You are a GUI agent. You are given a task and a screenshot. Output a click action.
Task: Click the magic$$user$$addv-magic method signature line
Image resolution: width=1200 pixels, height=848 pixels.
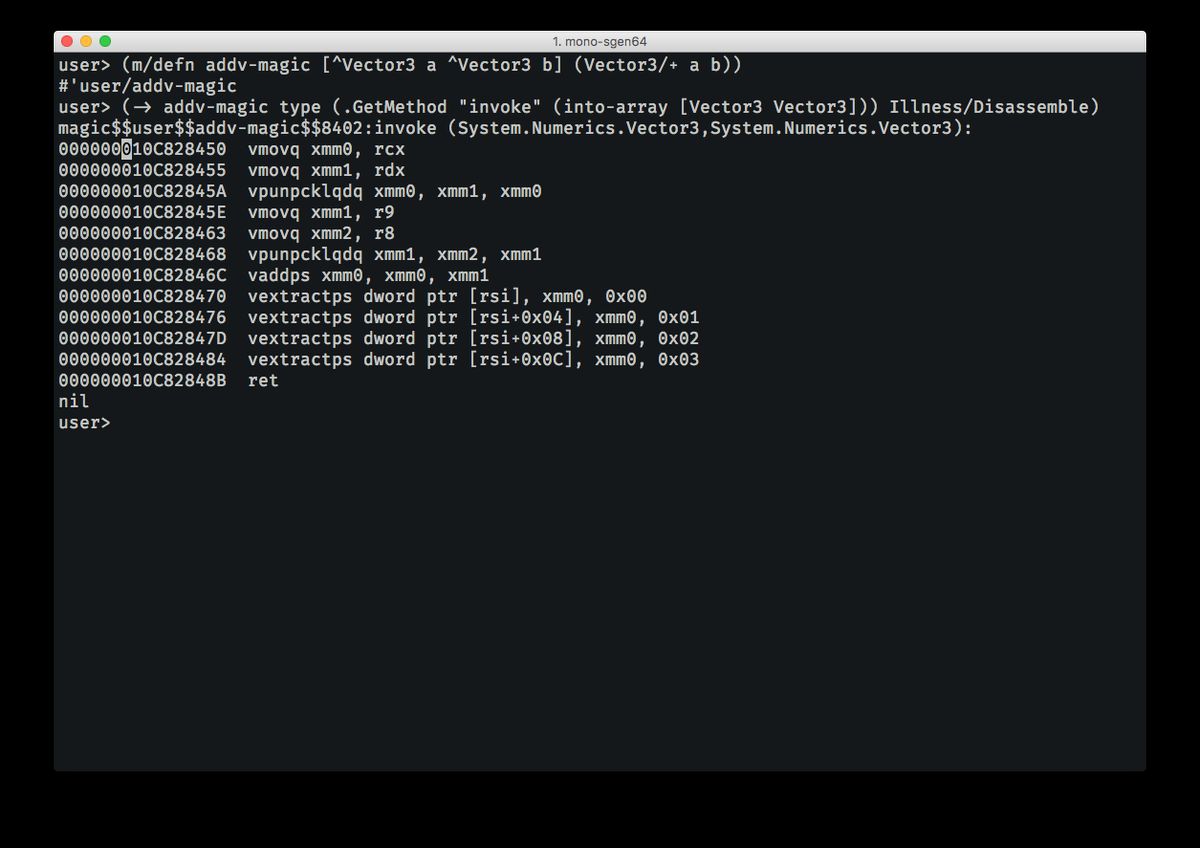pyautogui.click(x=515, y=128)
